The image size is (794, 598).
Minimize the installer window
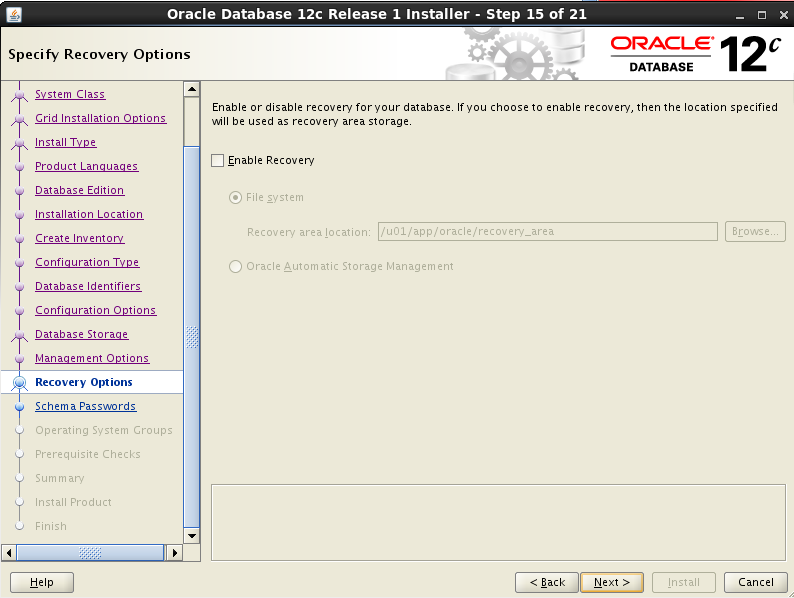coord(740,15)
